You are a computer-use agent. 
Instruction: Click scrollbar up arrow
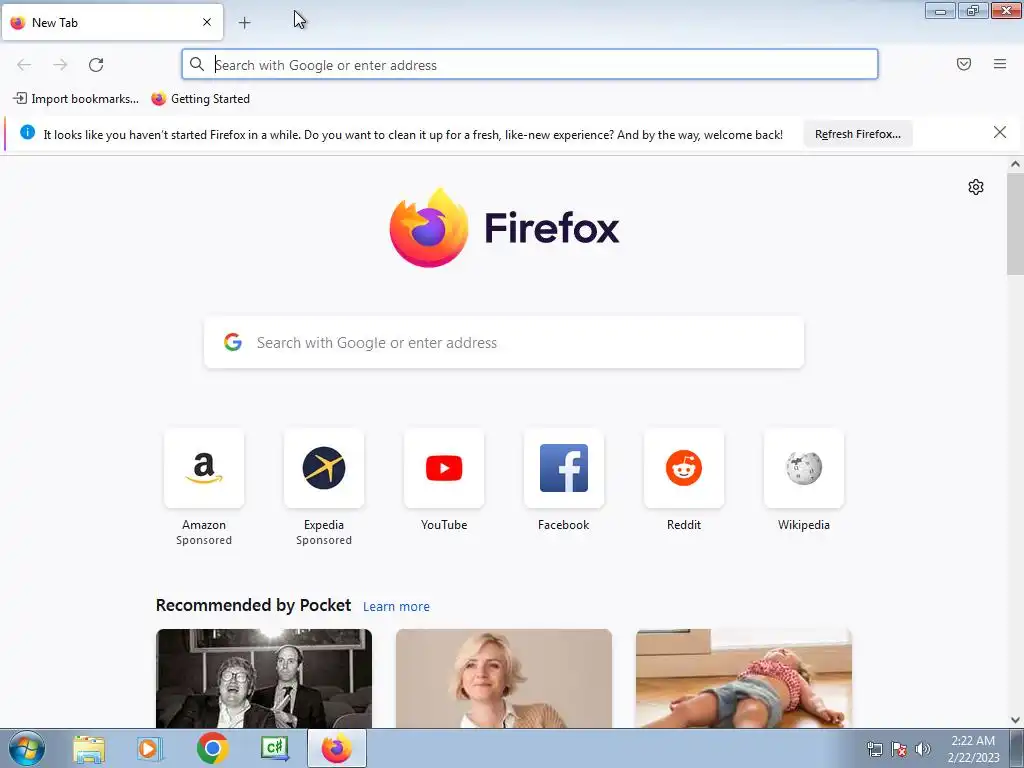1015,165
